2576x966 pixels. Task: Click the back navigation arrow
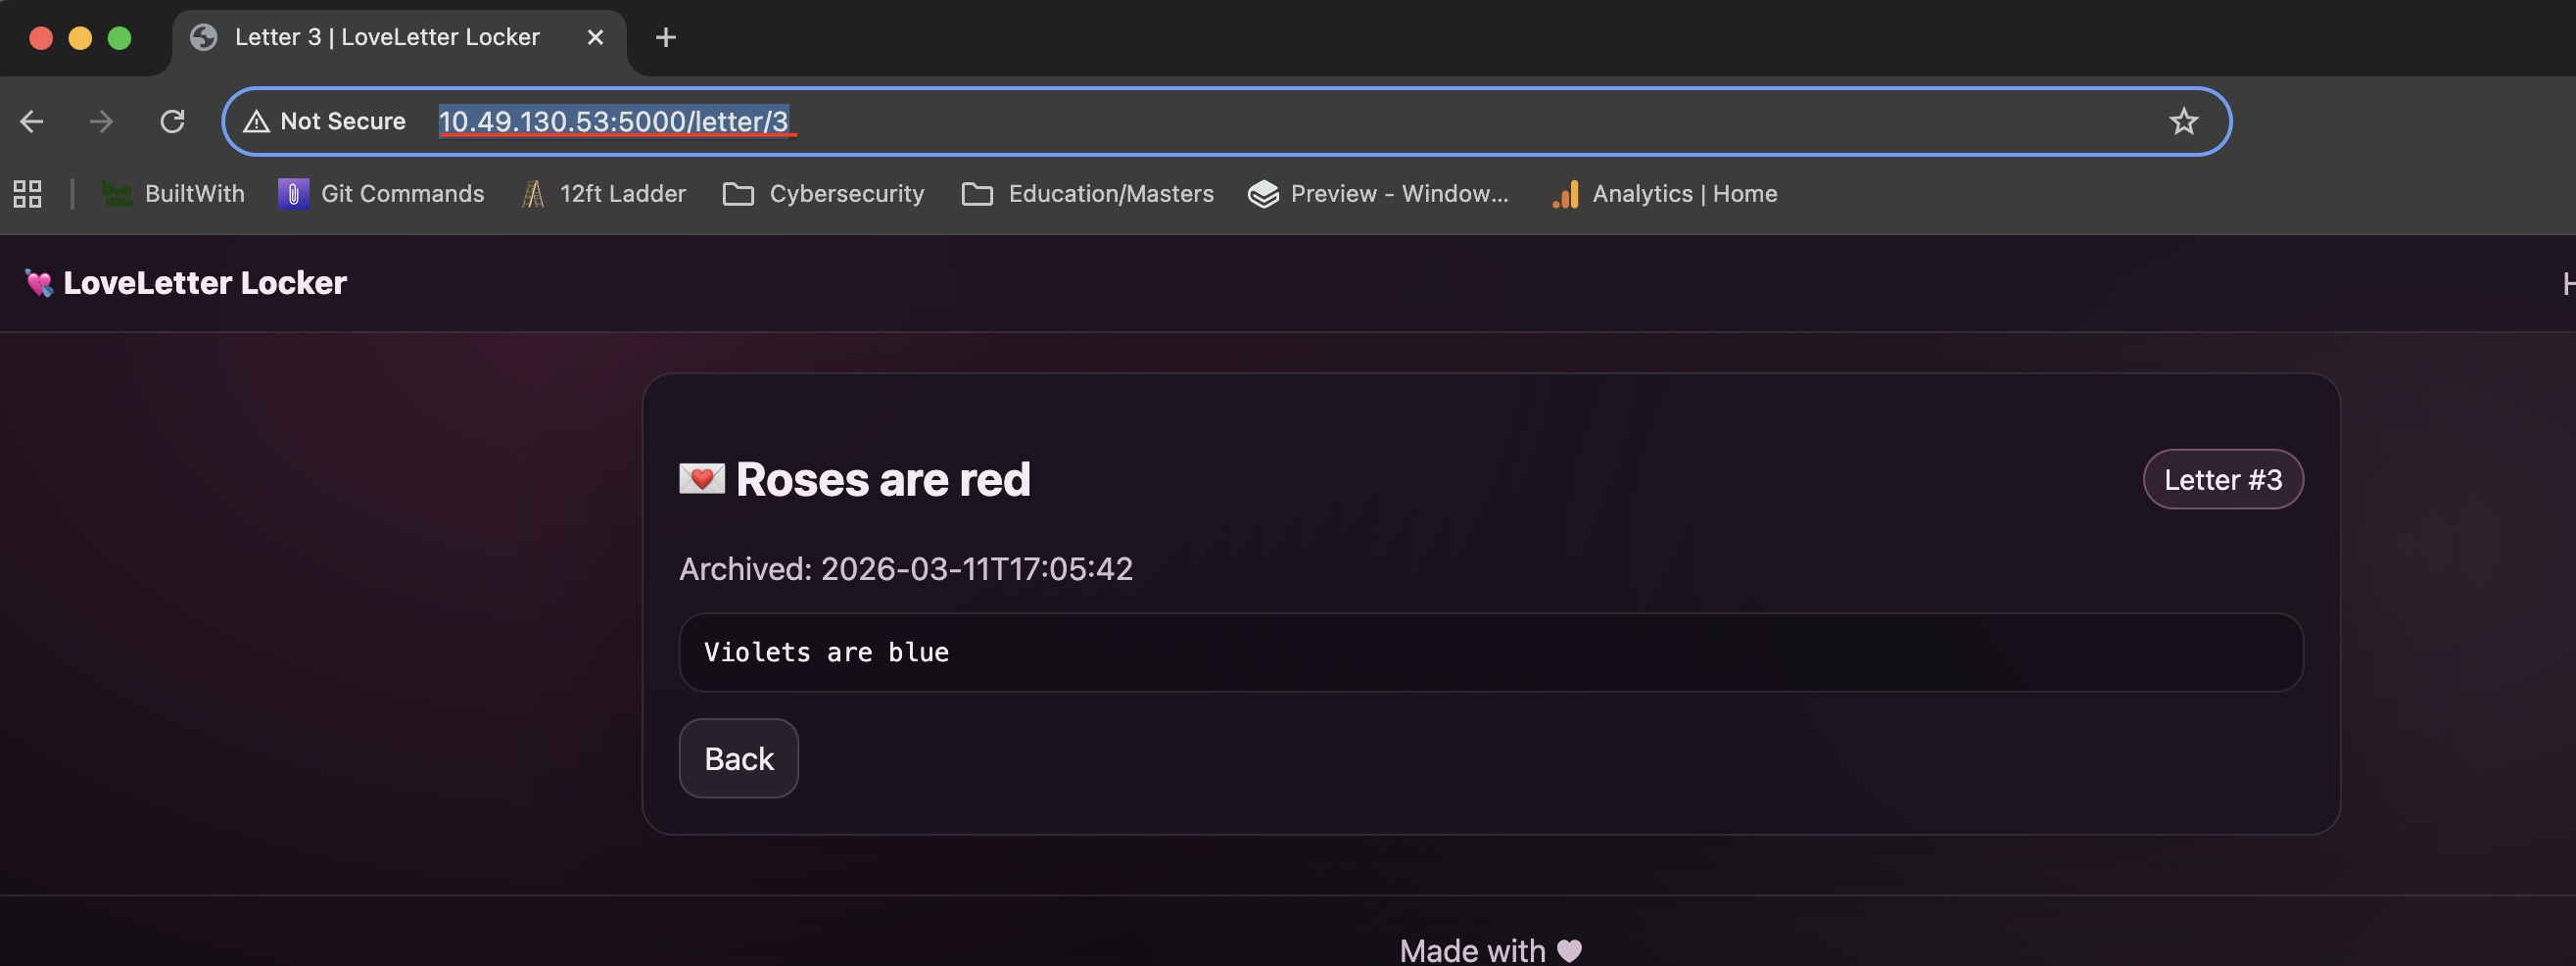tap(32, 121)
